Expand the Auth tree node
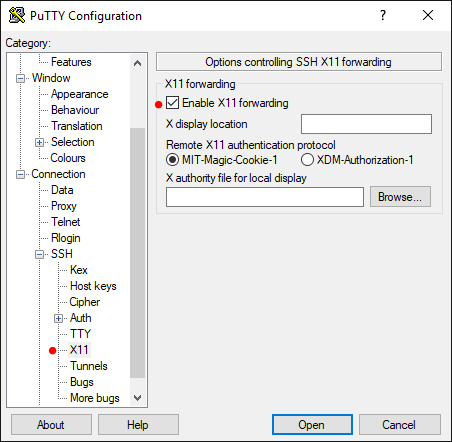Image resolution: width=452 pixels, height=442 pixels. (x=58, y=319)
